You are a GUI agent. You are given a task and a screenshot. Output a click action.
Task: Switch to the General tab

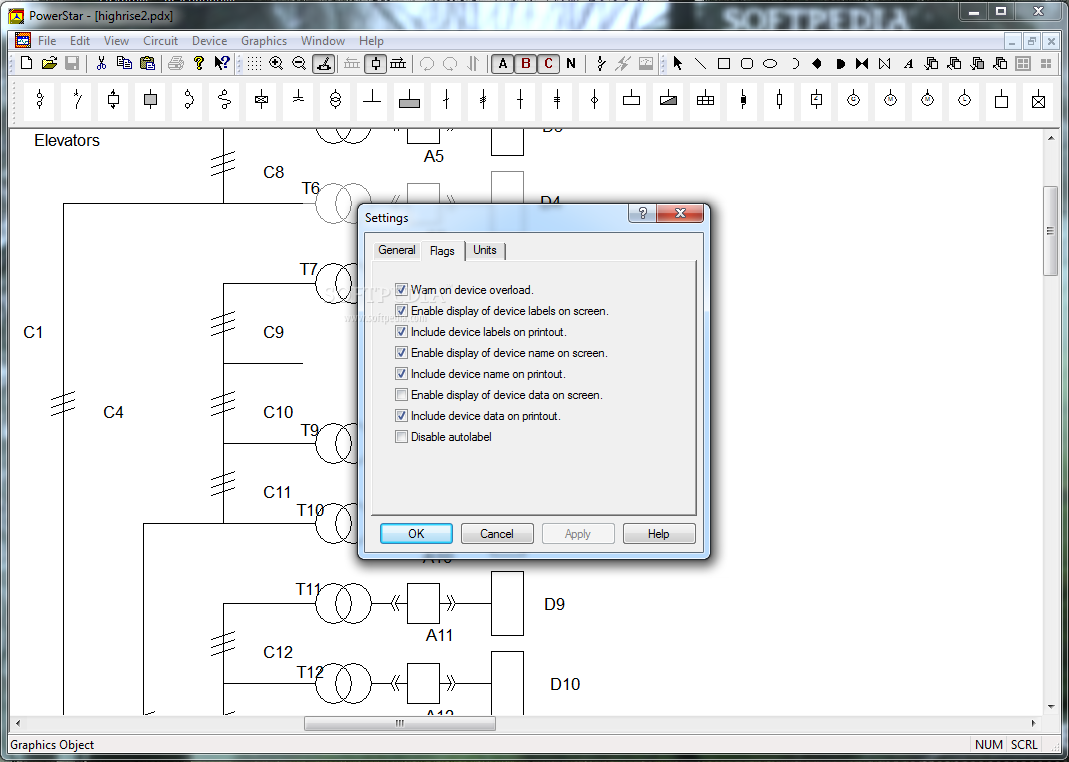397,250
